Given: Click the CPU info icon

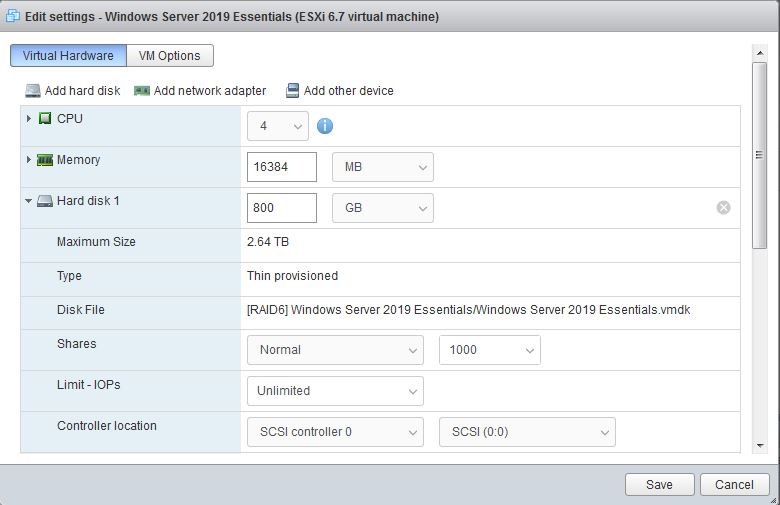Looking at the screenshot, I should click(x=325, y=126).
